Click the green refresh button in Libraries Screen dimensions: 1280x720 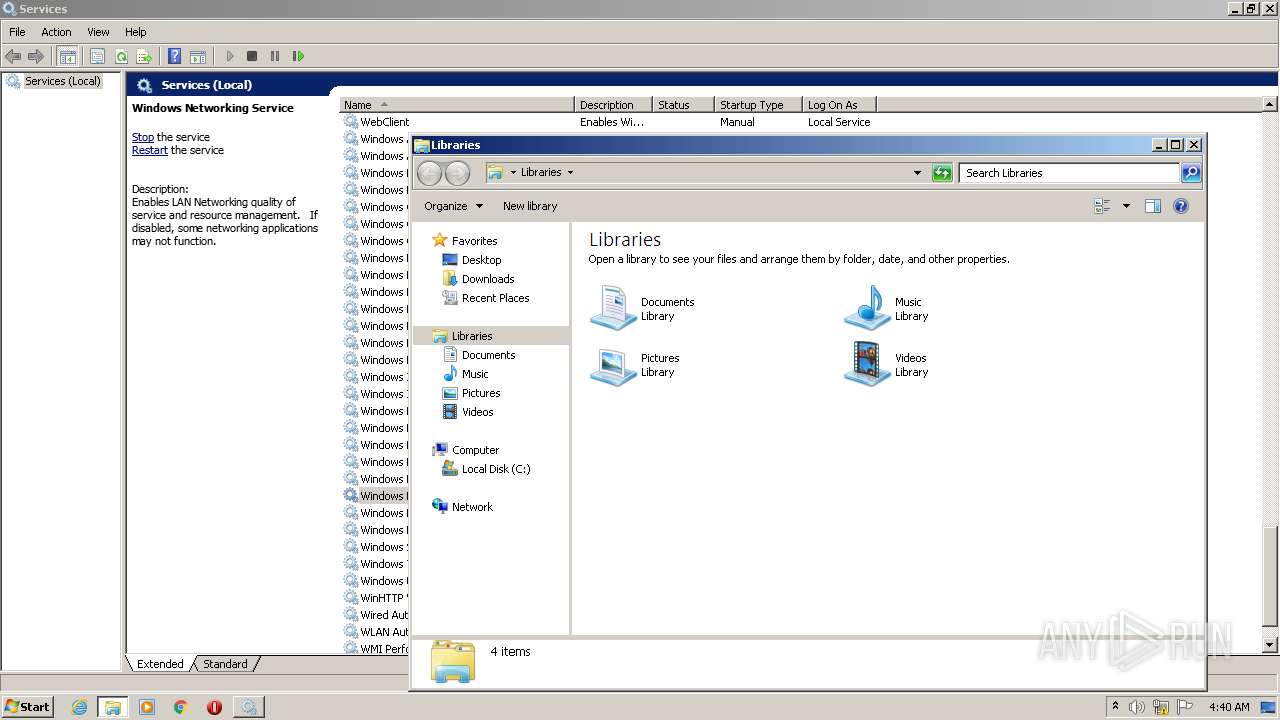(942, 173)
